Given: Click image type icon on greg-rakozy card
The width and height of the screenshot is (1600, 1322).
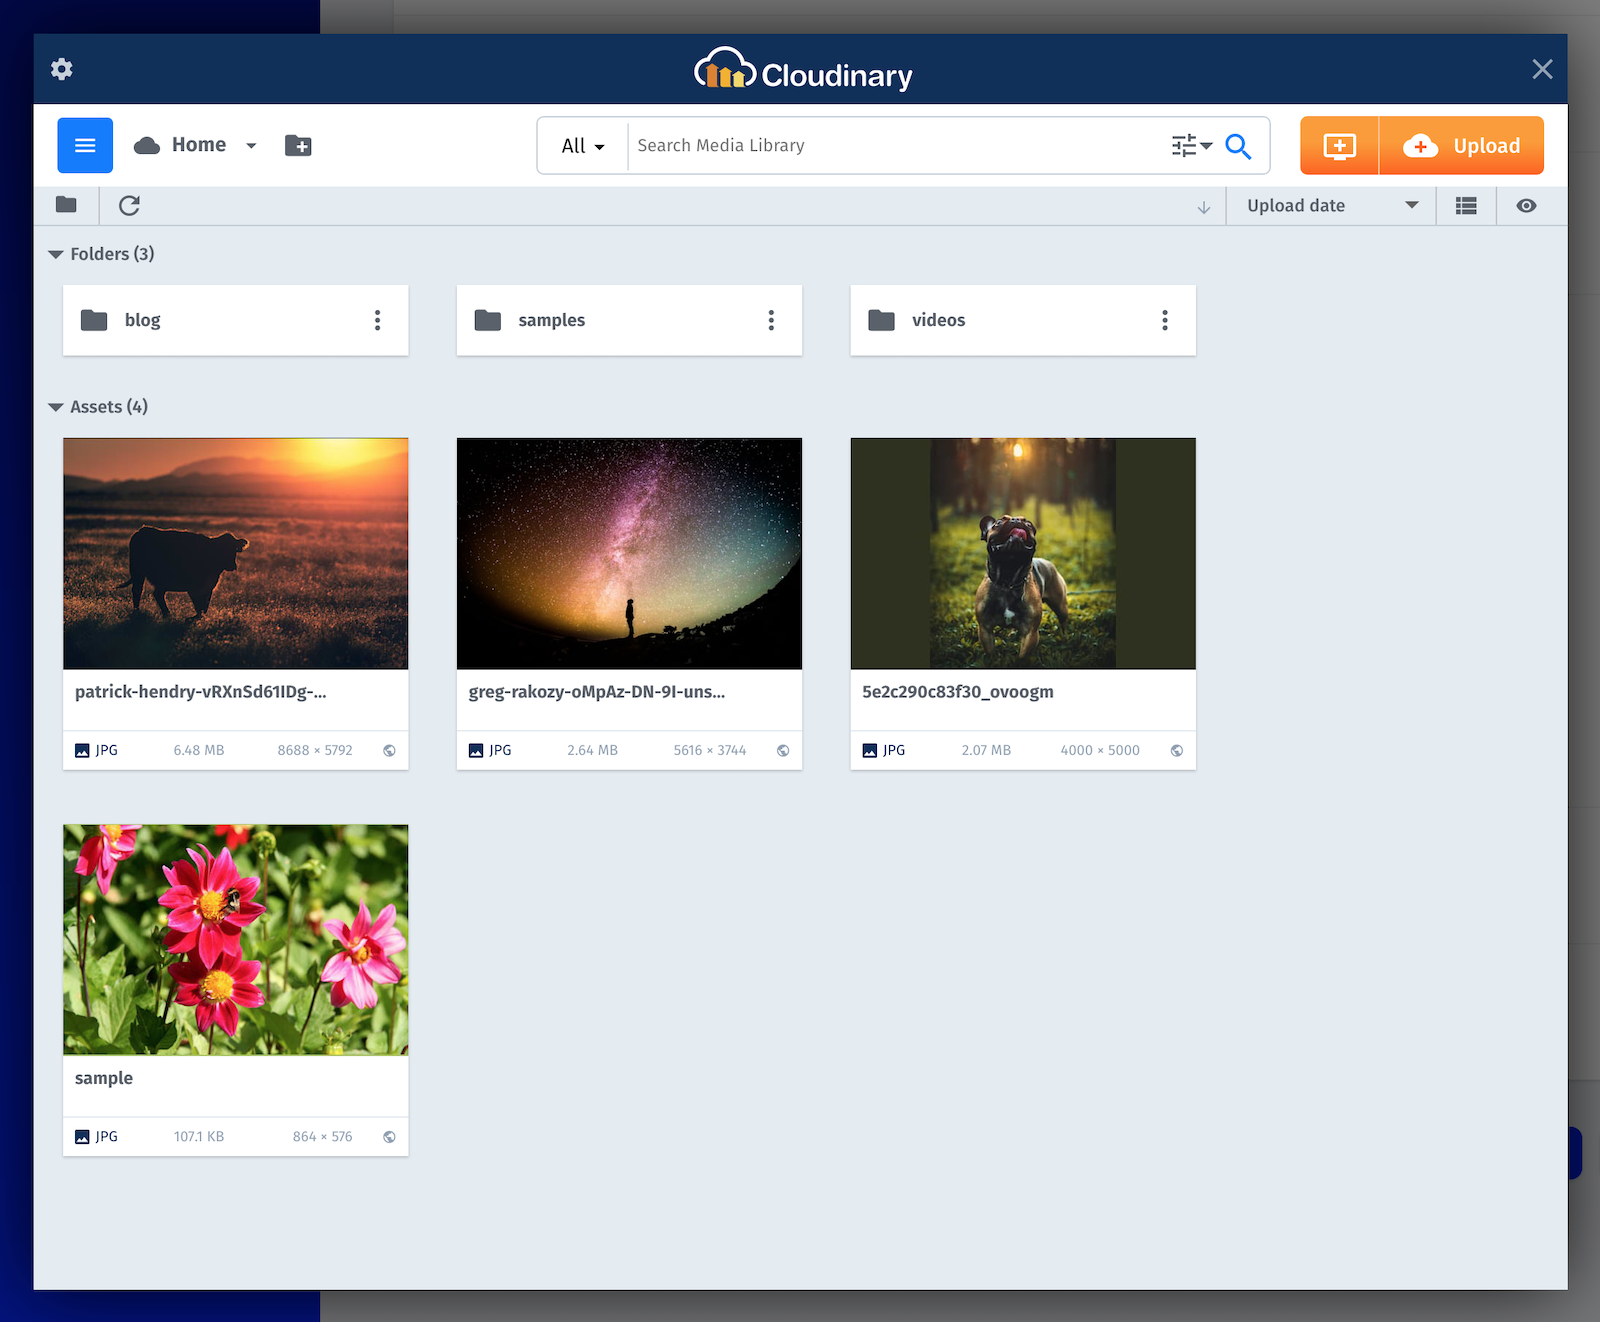Looking at the screenshot, I should click(476, 751).
